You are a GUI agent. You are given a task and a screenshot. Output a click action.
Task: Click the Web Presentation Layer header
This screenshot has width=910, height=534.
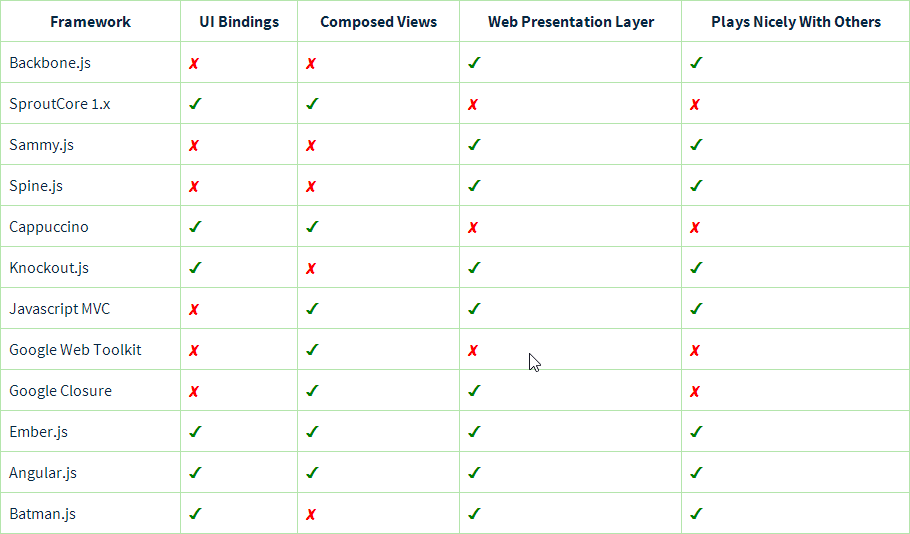pos(571,22)
